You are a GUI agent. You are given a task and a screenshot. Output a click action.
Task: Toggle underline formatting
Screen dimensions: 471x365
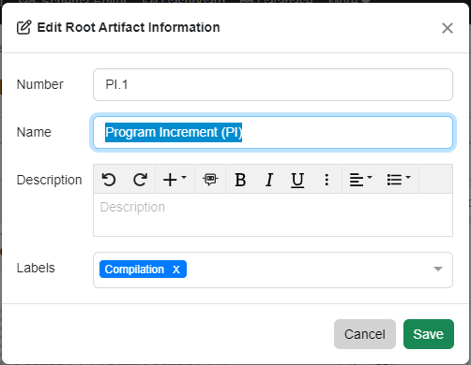[297, 179]
